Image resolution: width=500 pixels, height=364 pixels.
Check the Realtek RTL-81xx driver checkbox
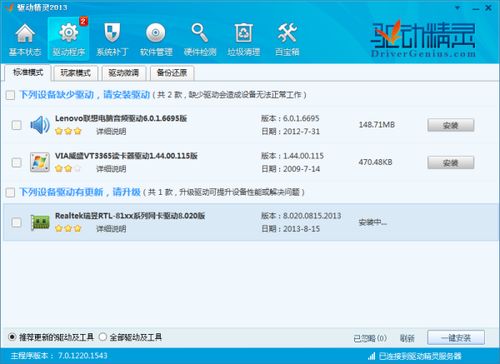16,222
